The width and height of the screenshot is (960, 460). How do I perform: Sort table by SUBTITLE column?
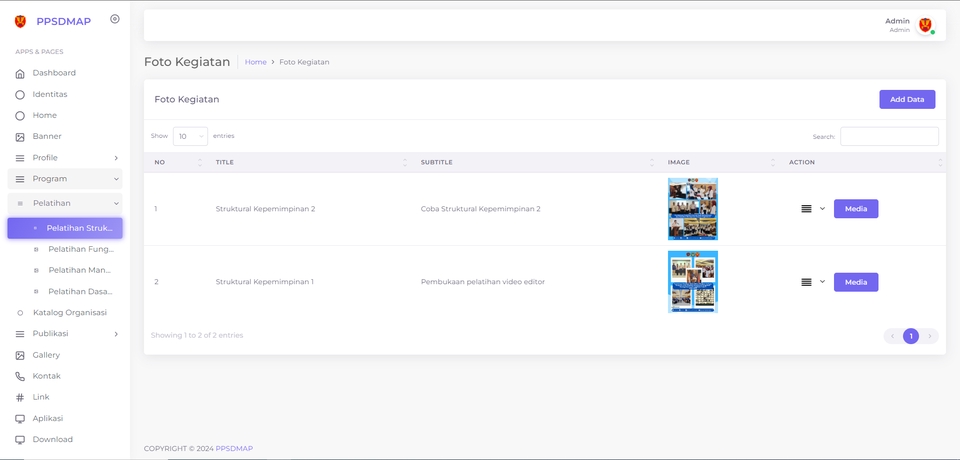point(536,162)
